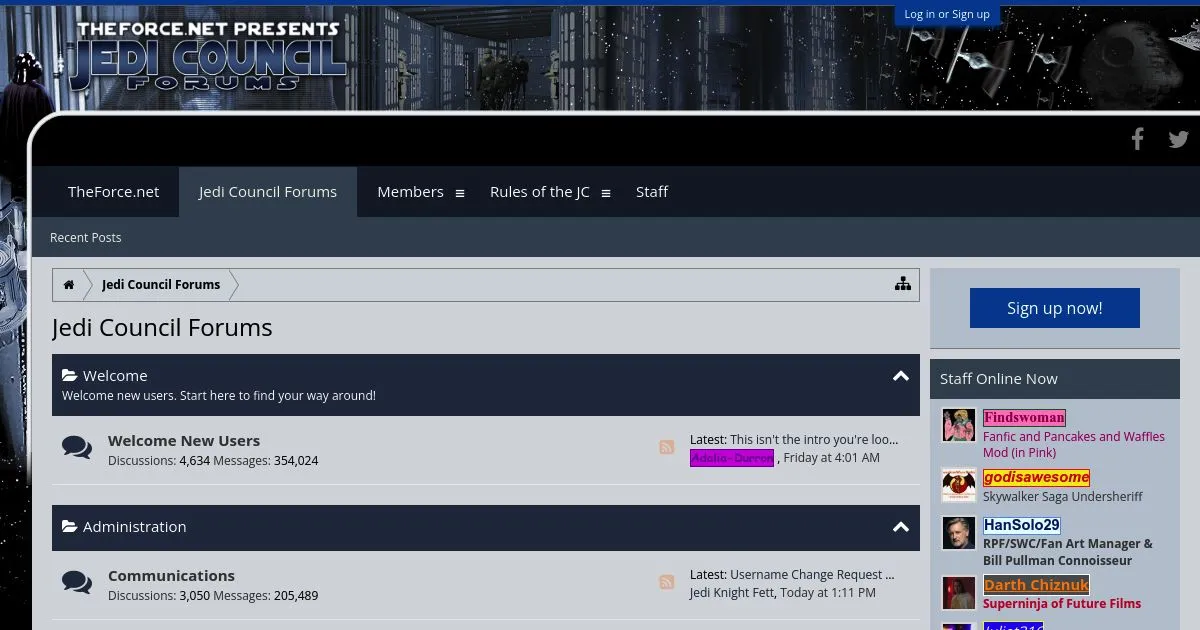Click the "Friday at 4:01 AM" timestamp
The height and width of the screenshot is (630, 1200).
point(832,458)
